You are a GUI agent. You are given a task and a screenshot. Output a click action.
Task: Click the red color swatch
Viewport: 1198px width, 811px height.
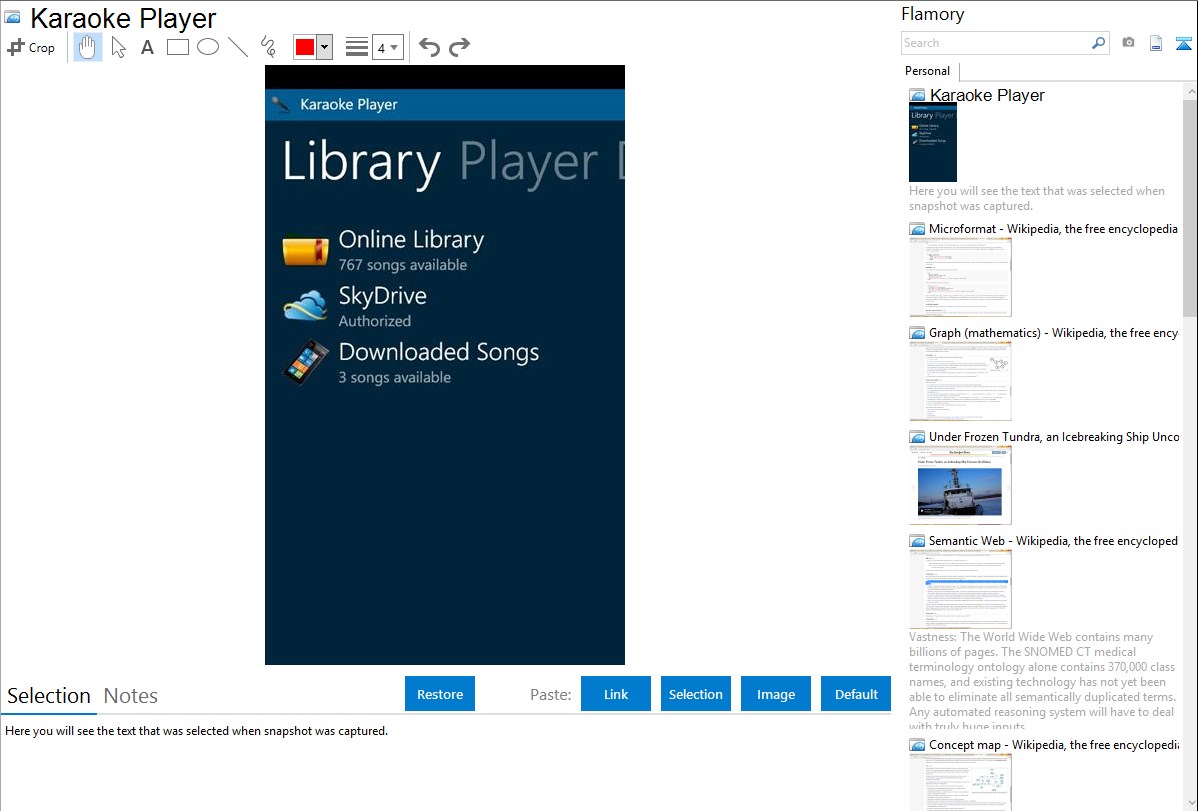(x=304, y=47)
